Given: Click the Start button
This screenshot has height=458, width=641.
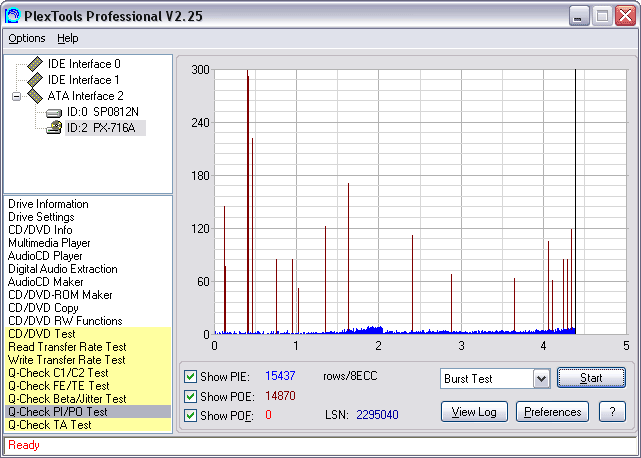Looking at the screenshot, I should (x=591, y=378).
